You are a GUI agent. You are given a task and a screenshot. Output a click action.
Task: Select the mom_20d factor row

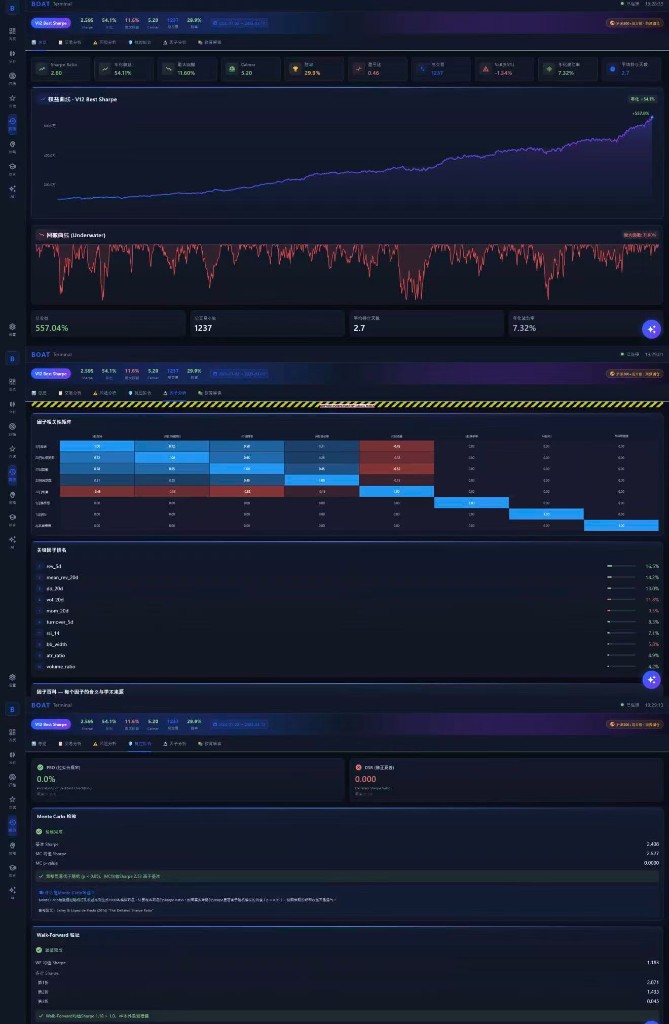pyautogui.click(x=347, y=611)
